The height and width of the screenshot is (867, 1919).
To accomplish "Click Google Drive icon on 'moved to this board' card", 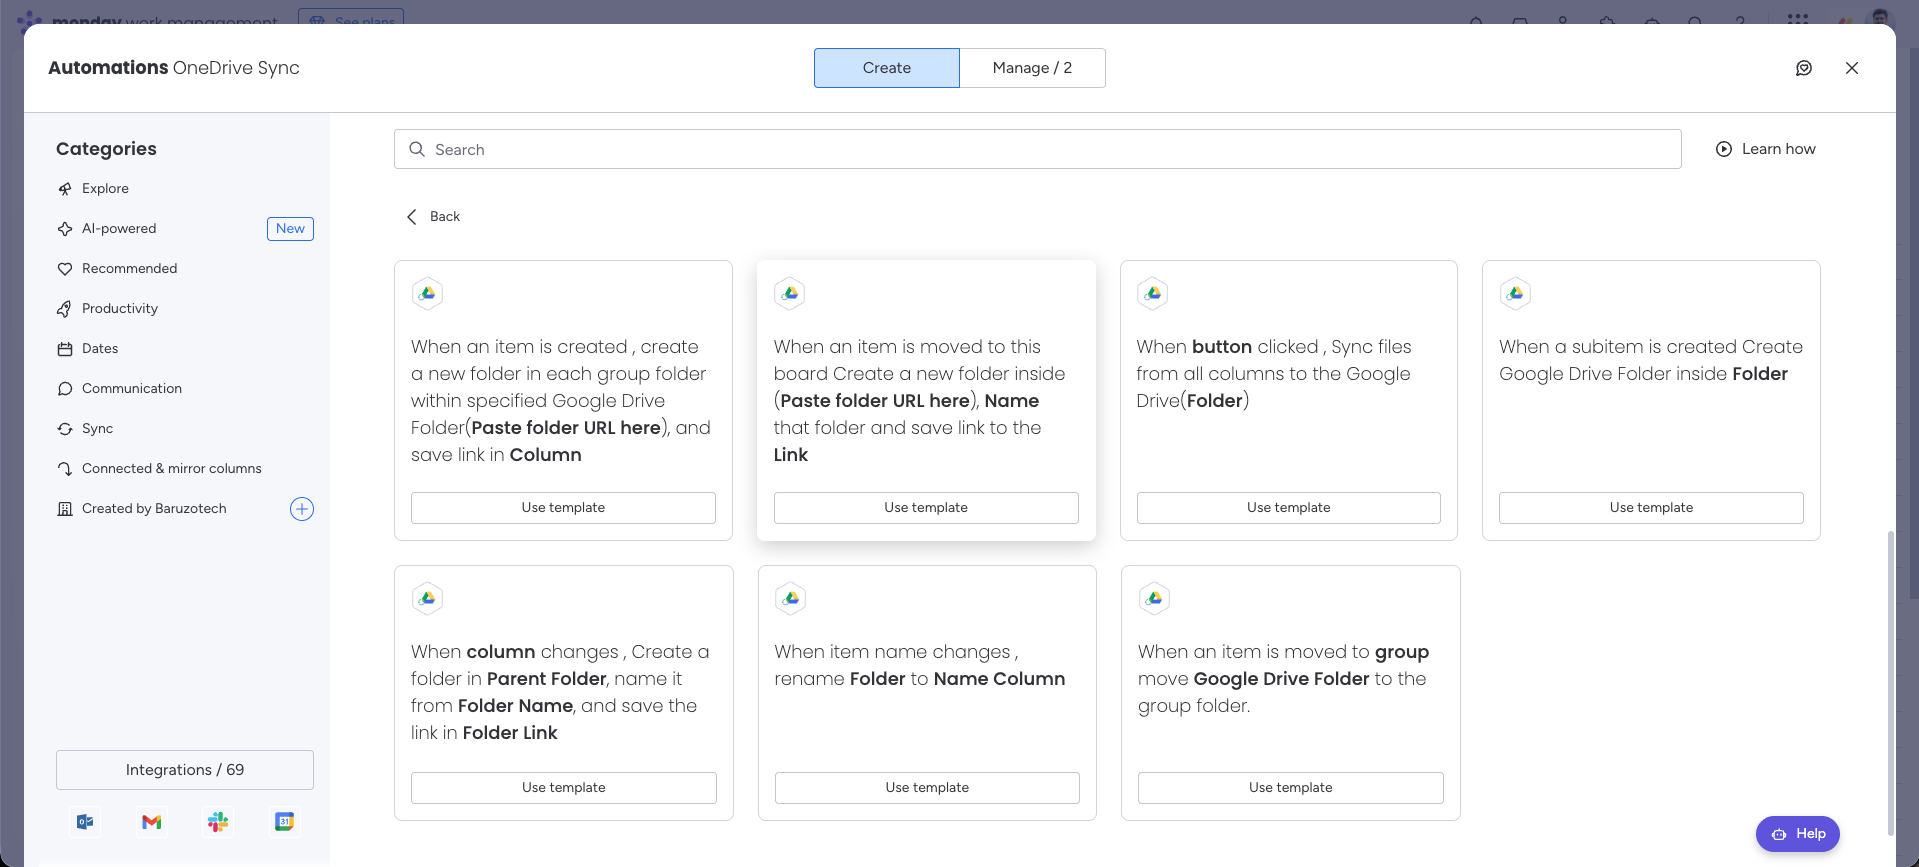I will [x=790, y=293].
